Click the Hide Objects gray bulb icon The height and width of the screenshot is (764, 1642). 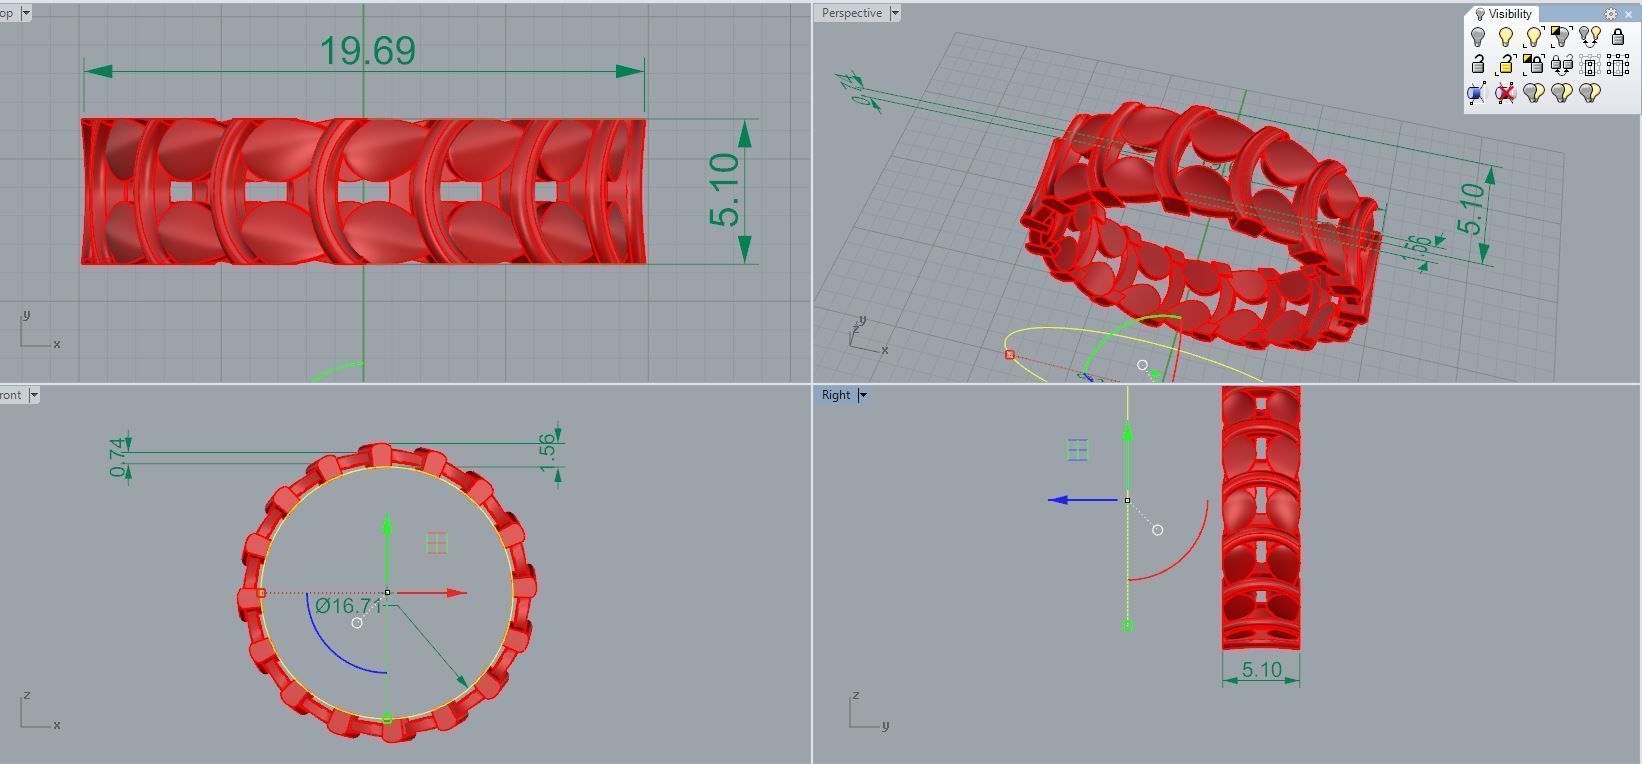pyautogui.click(x=1478, y=37)
